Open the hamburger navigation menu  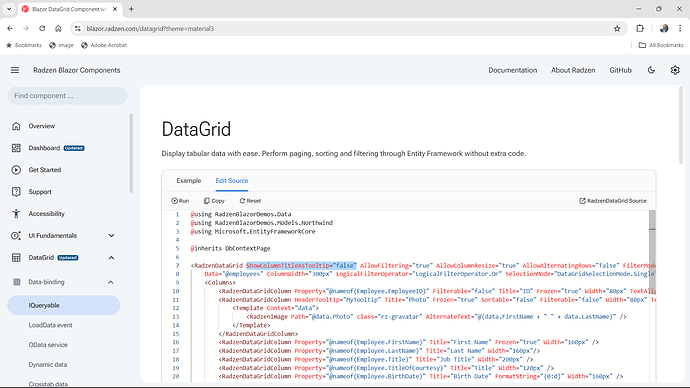coord(15,70)
